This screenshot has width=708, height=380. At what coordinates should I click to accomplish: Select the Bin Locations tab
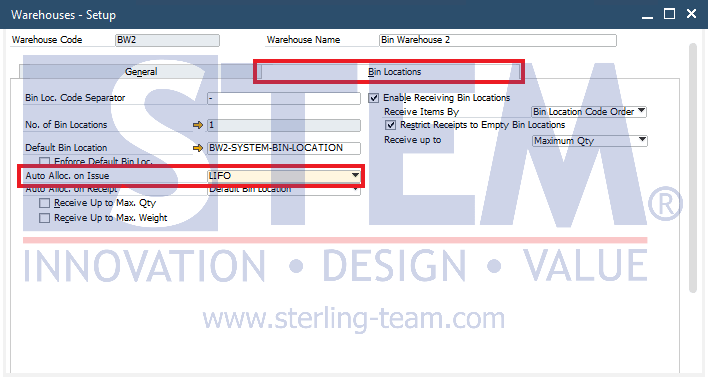pos(394,72)
